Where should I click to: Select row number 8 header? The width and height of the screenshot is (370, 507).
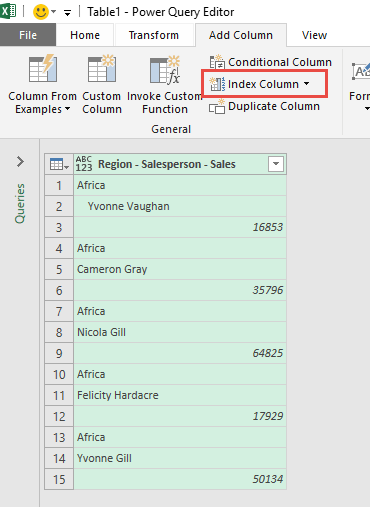(x=59, y=332)
